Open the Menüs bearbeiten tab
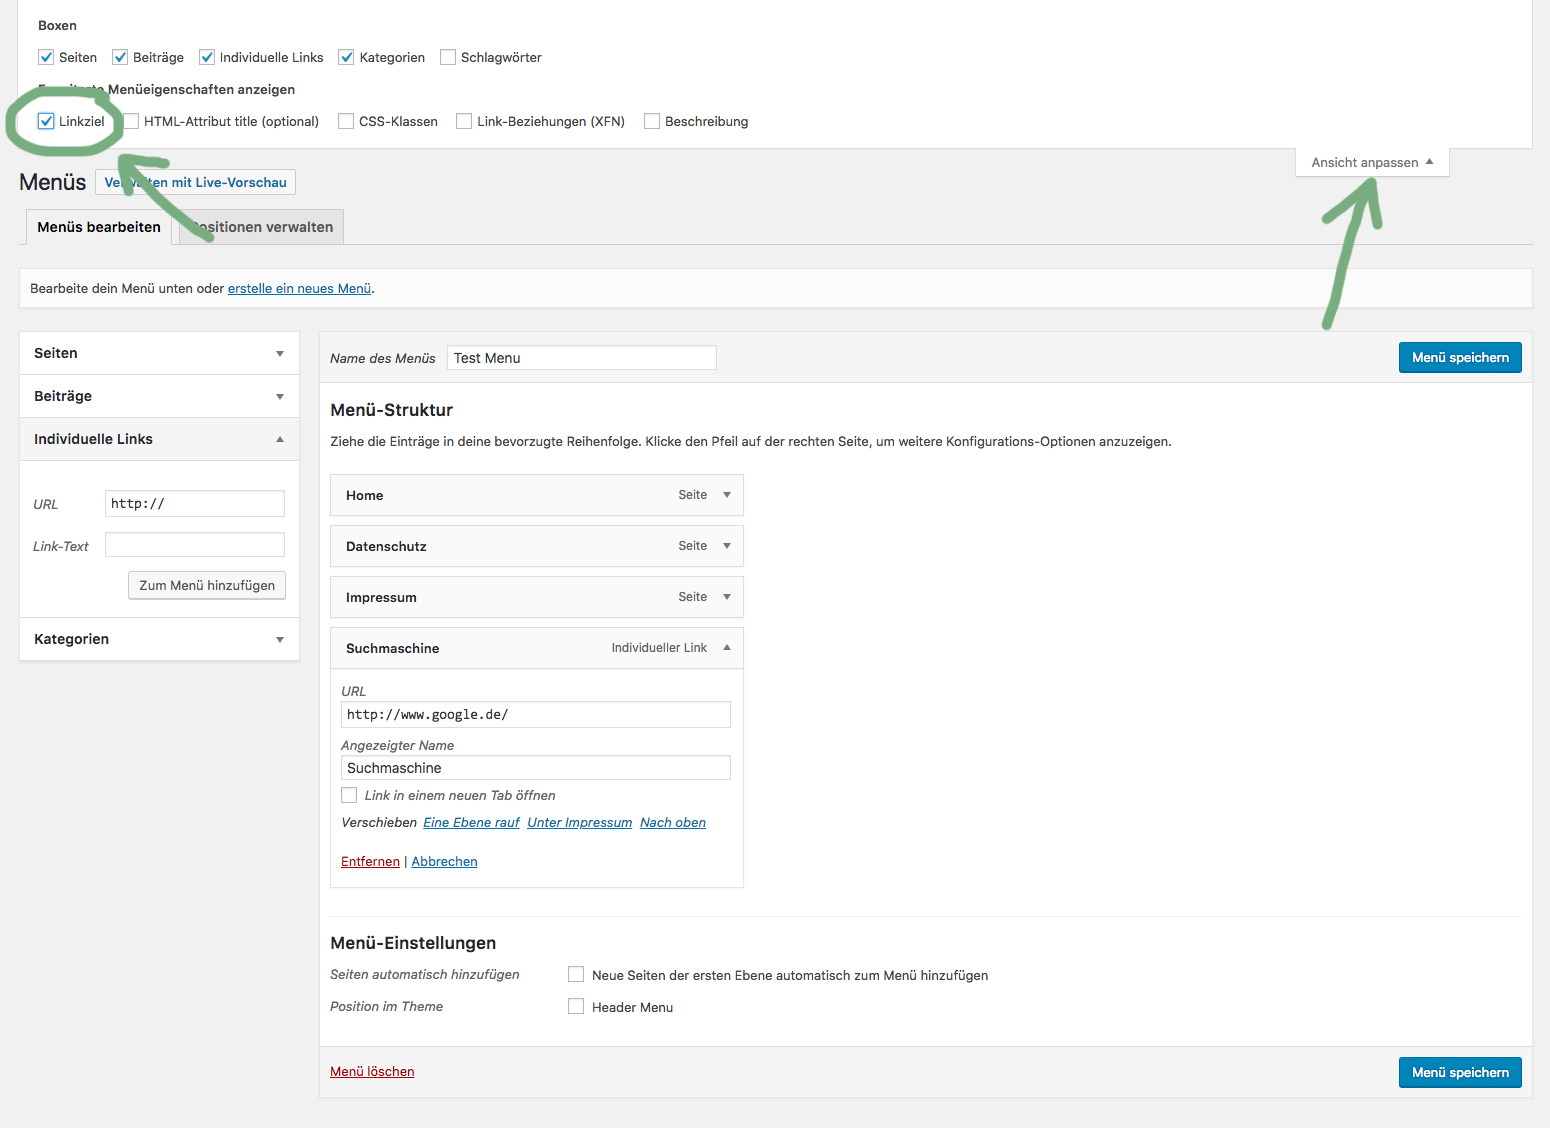The image size is (1550, 1128). point(99,227)
